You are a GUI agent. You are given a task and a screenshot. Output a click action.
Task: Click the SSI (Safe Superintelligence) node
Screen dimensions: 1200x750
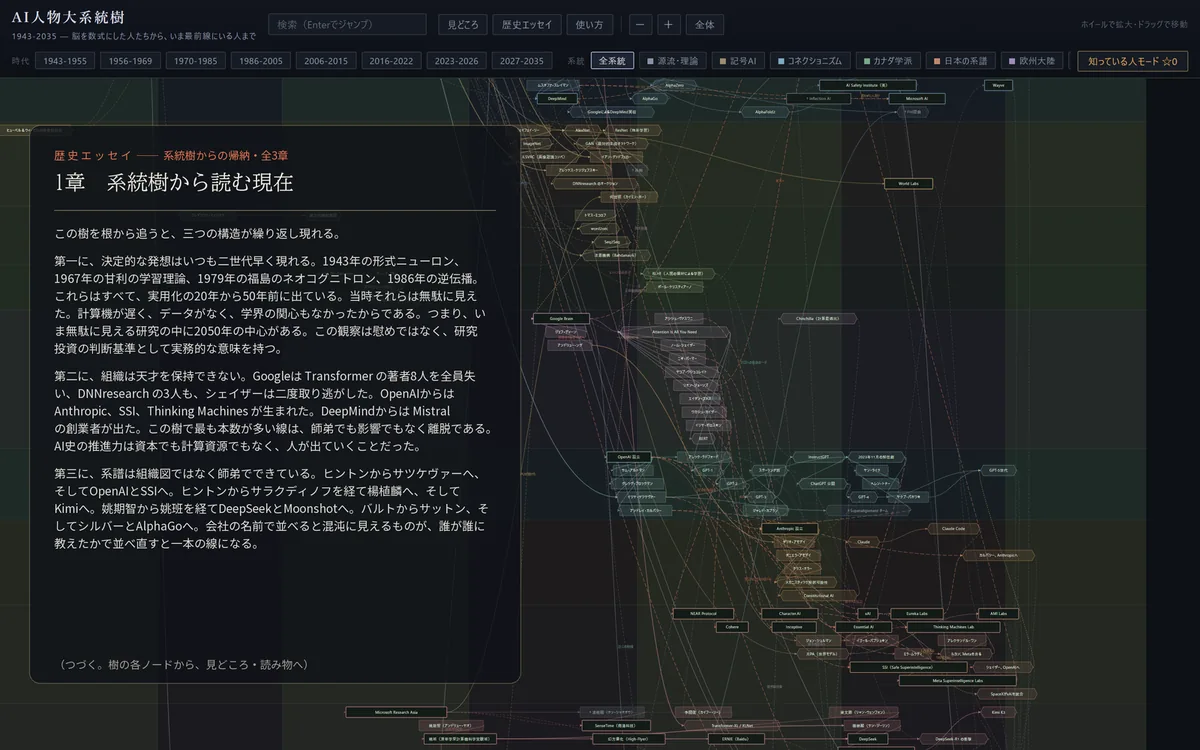[908, 667]
